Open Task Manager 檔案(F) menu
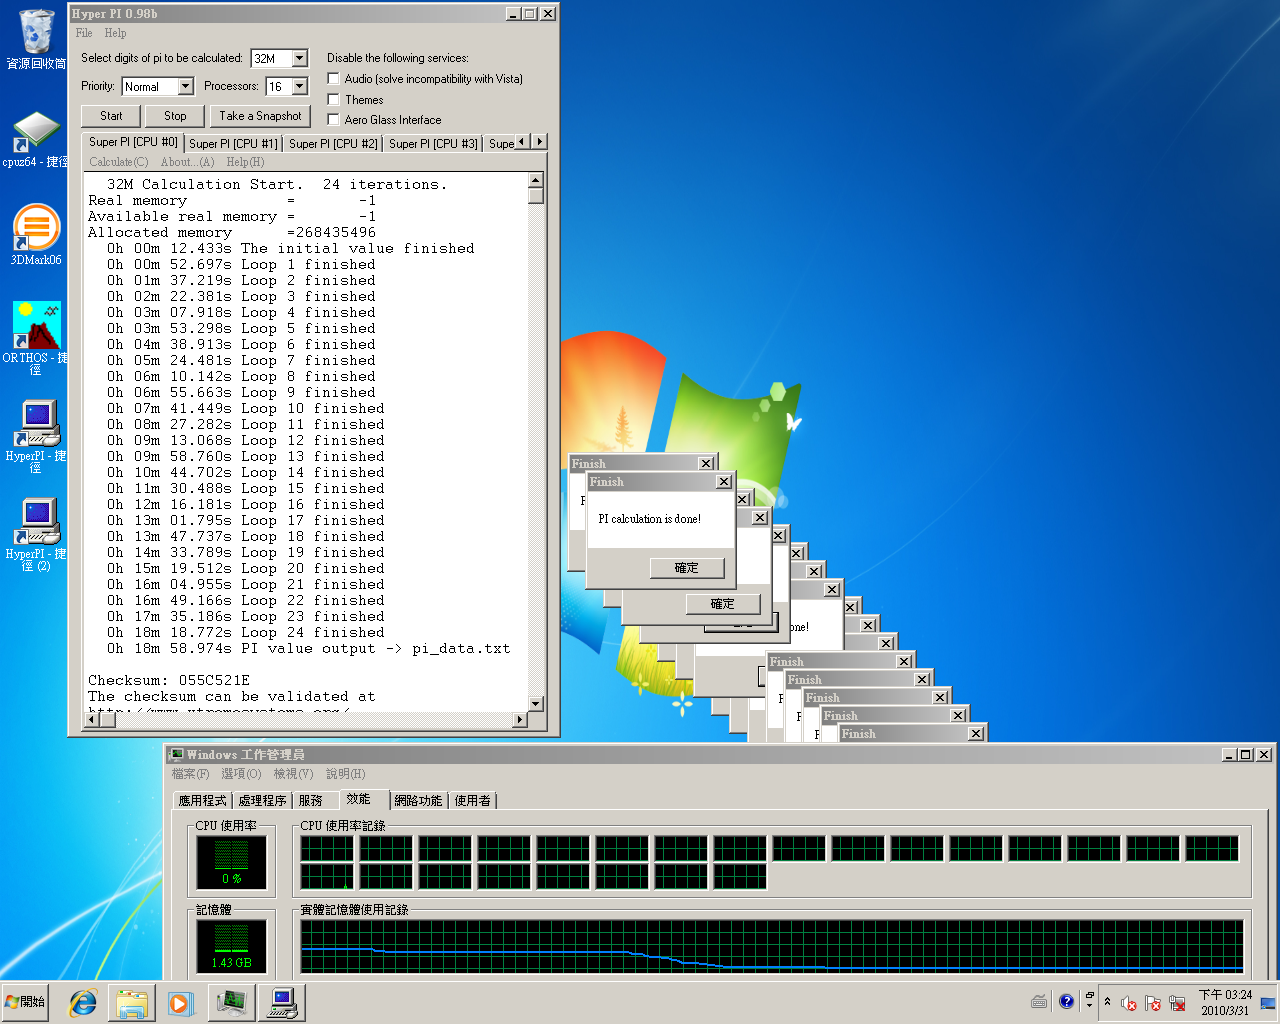Image resolution: width=1280 pixels, height=1024 pixels. coord(190,774)
